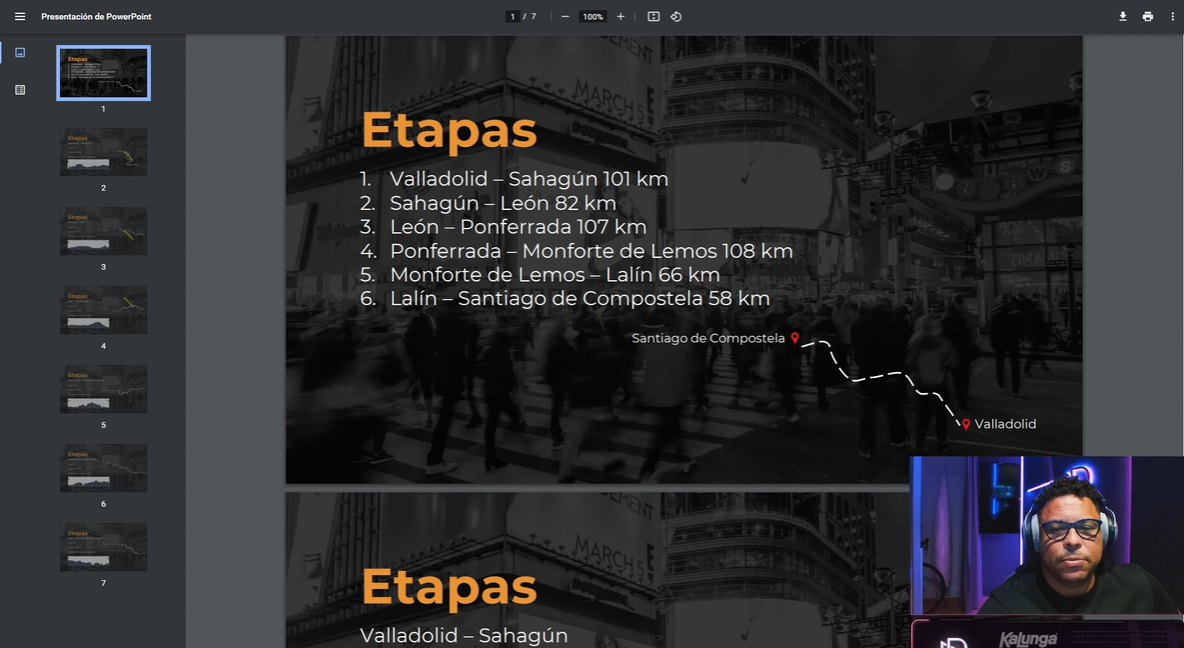Select page 1 thumbnail
The width and height of the screenshot is (1184, 648).
[x=103, y=73]
